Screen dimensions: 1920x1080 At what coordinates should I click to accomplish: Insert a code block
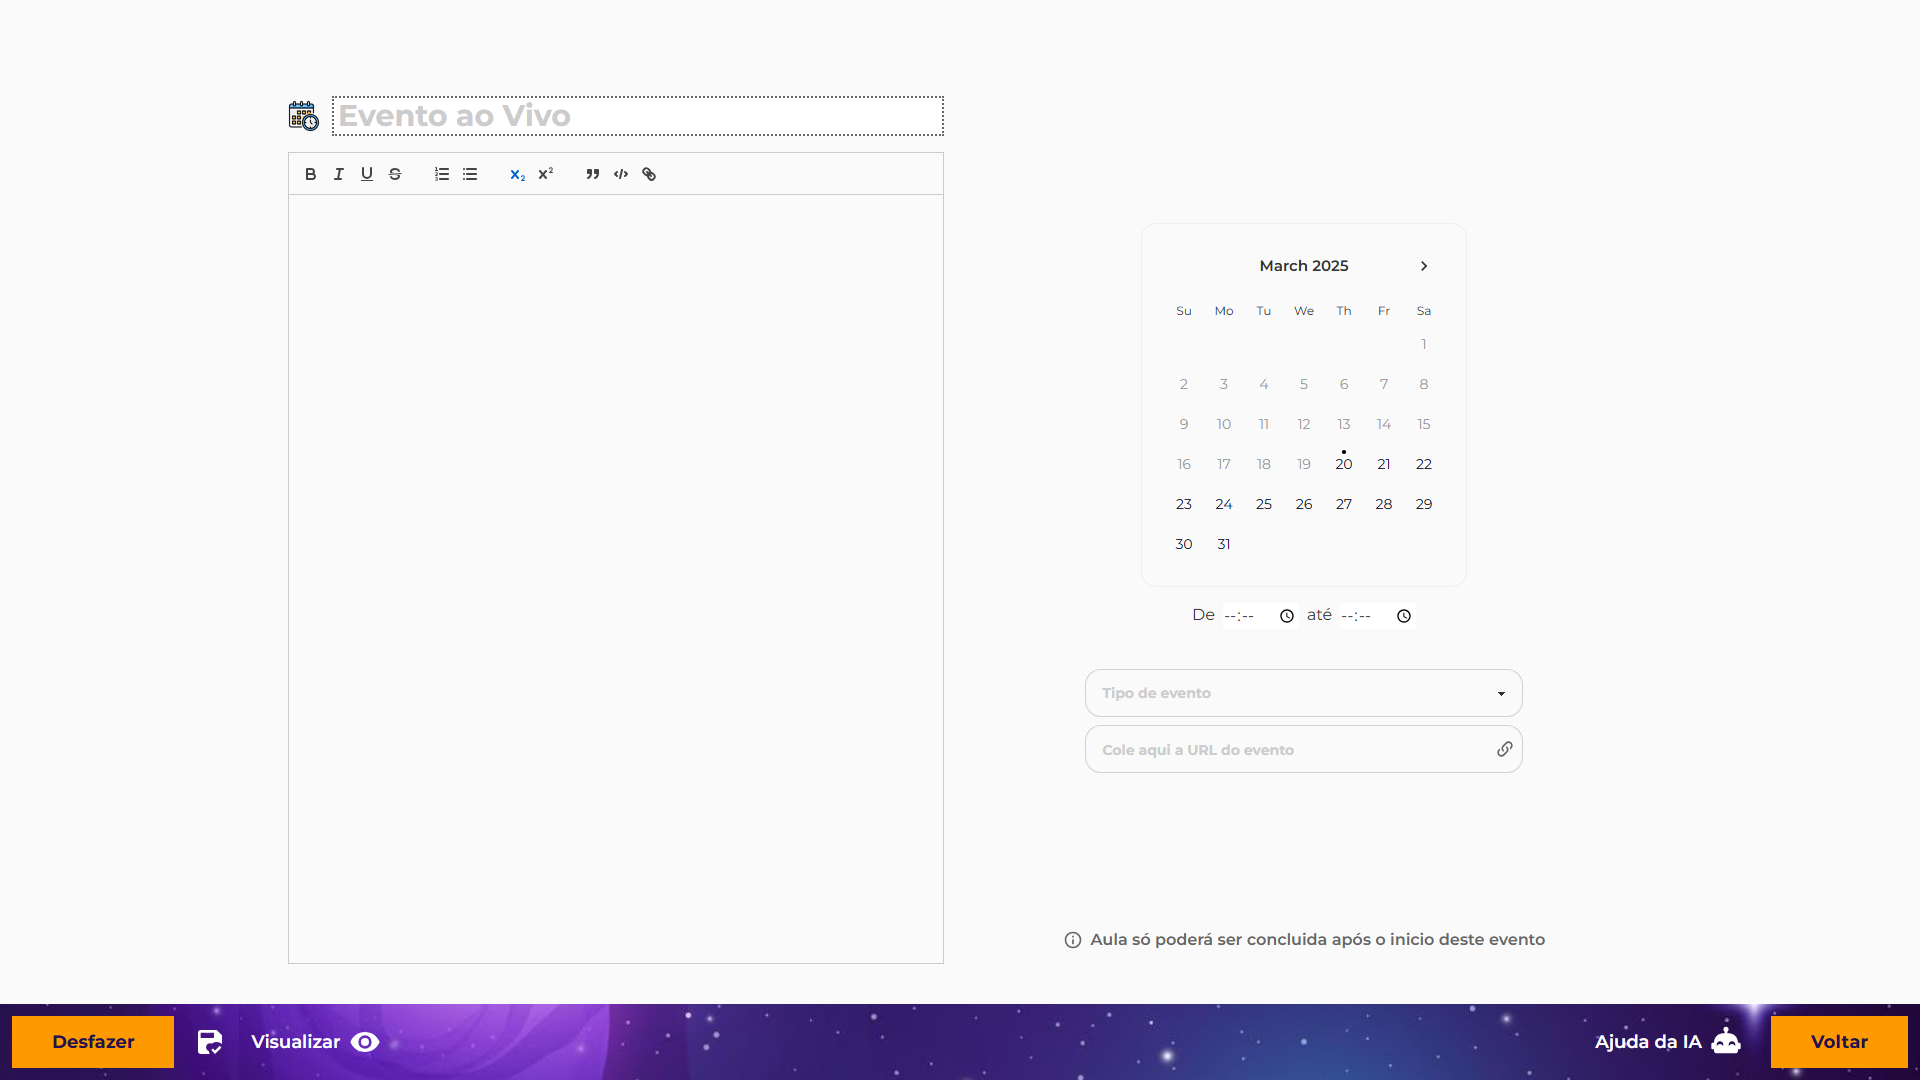[x=621, y=174]
